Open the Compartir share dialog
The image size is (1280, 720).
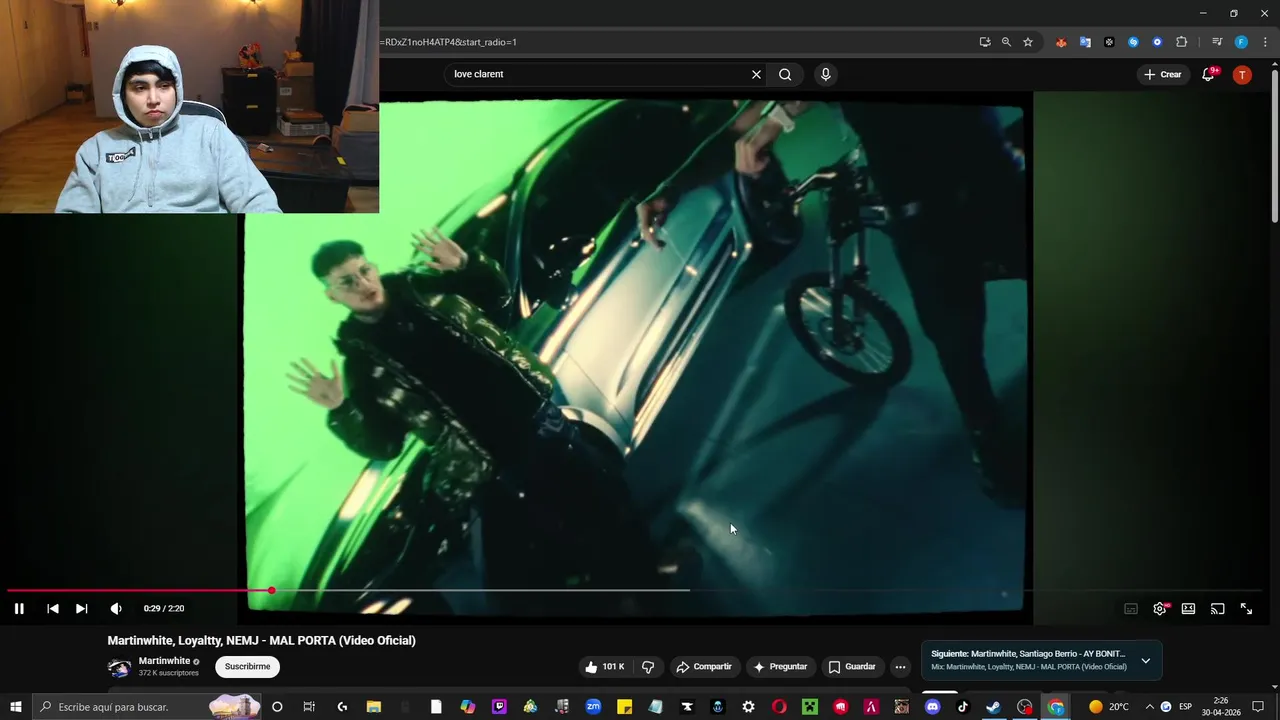(704, 667)
